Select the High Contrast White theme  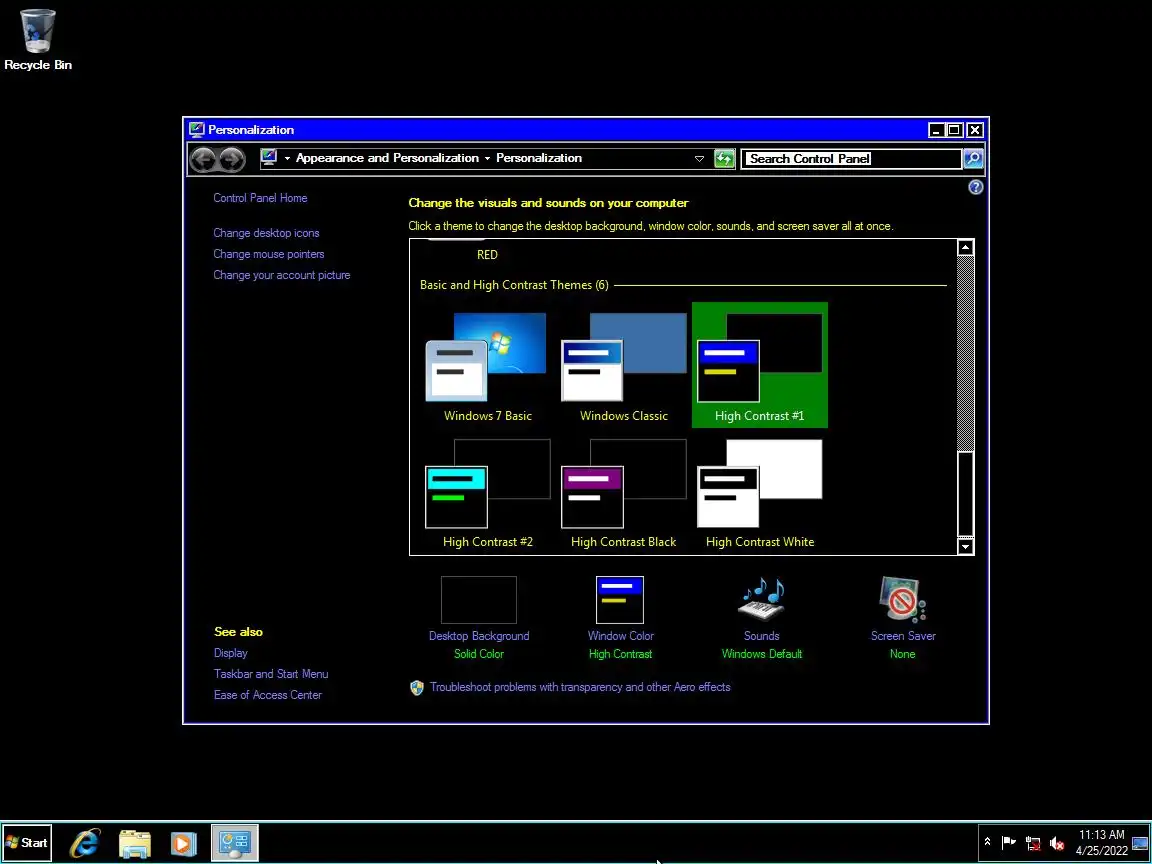760,492
